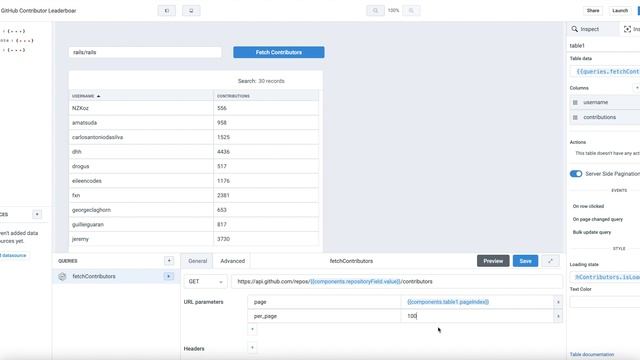640x360 pixels.
Task: Open the GET method dropdown
Action: [x=205, y=282]
